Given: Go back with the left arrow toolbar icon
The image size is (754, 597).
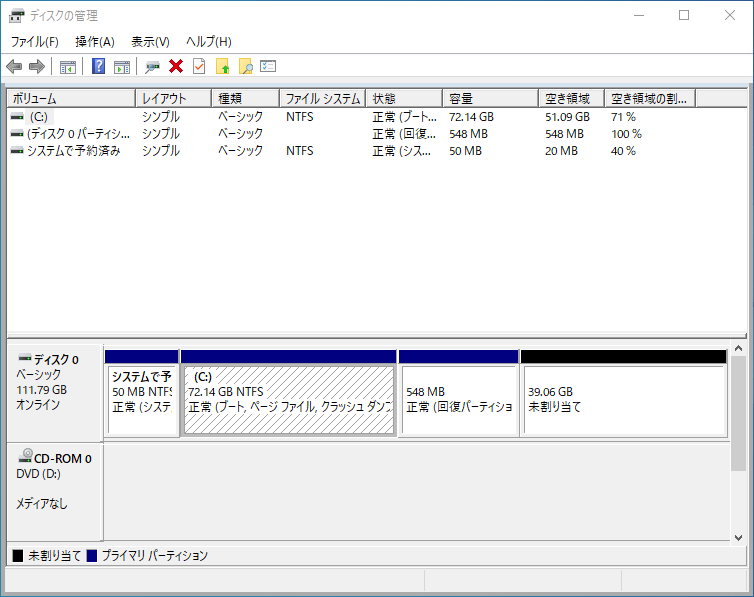Looking at the screenshot, I should [x=14, y=66].
